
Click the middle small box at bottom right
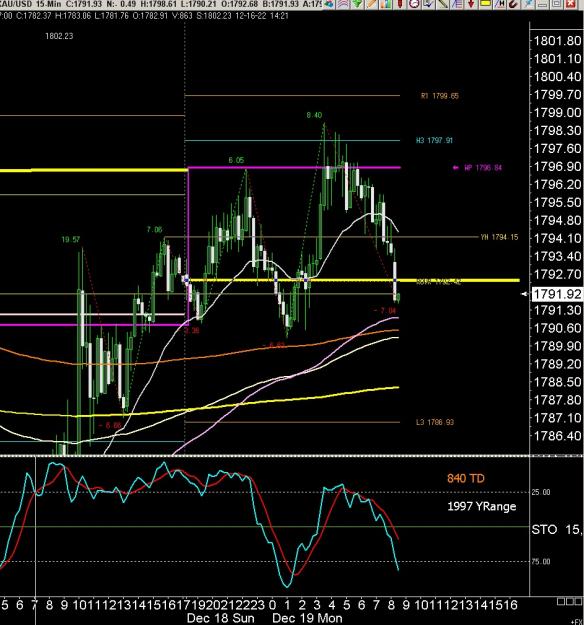570,601
